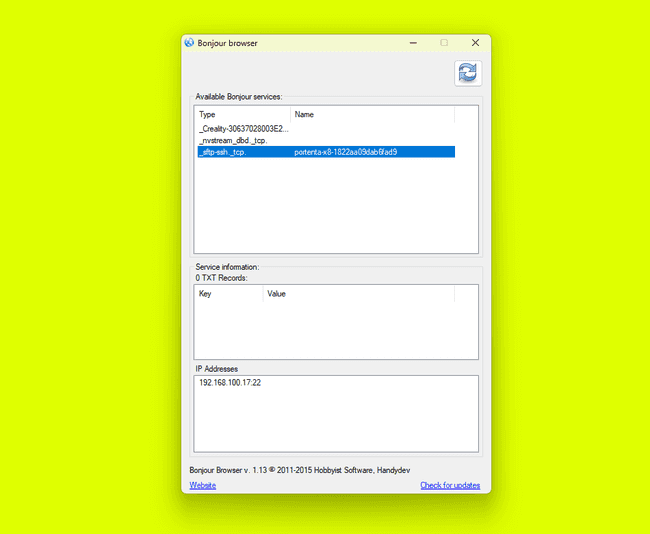
Task: Click empty area of the TXT Records list
Action: (x=336, y=330)
